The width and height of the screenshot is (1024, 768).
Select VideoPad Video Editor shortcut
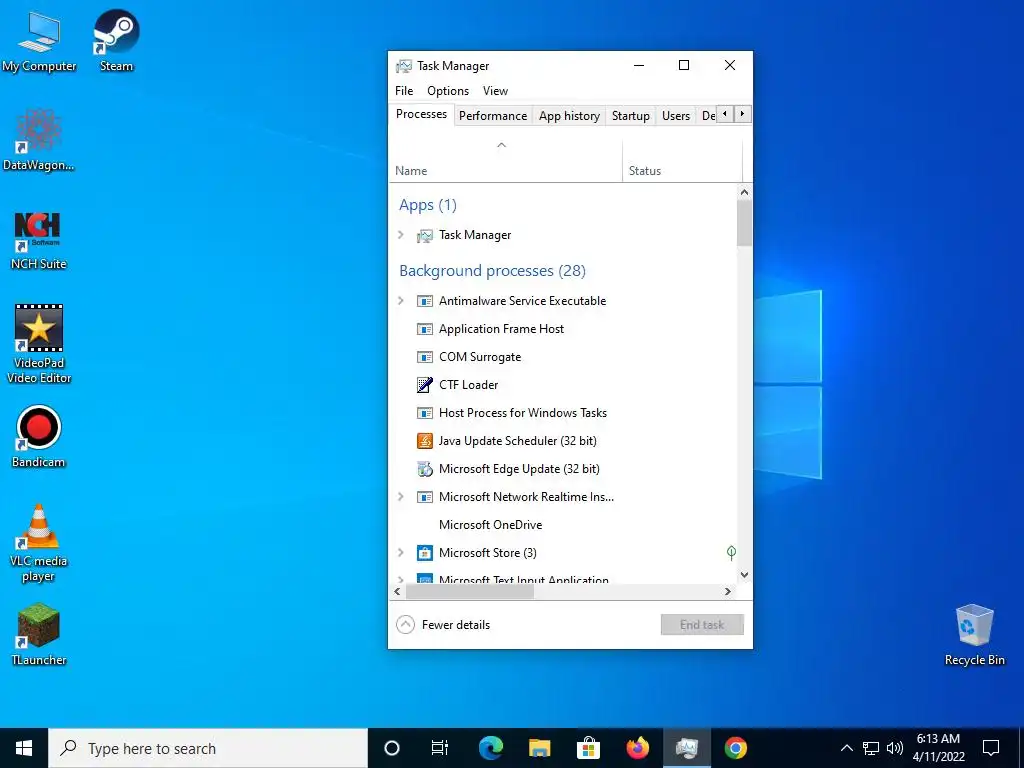tap(39, 344)
